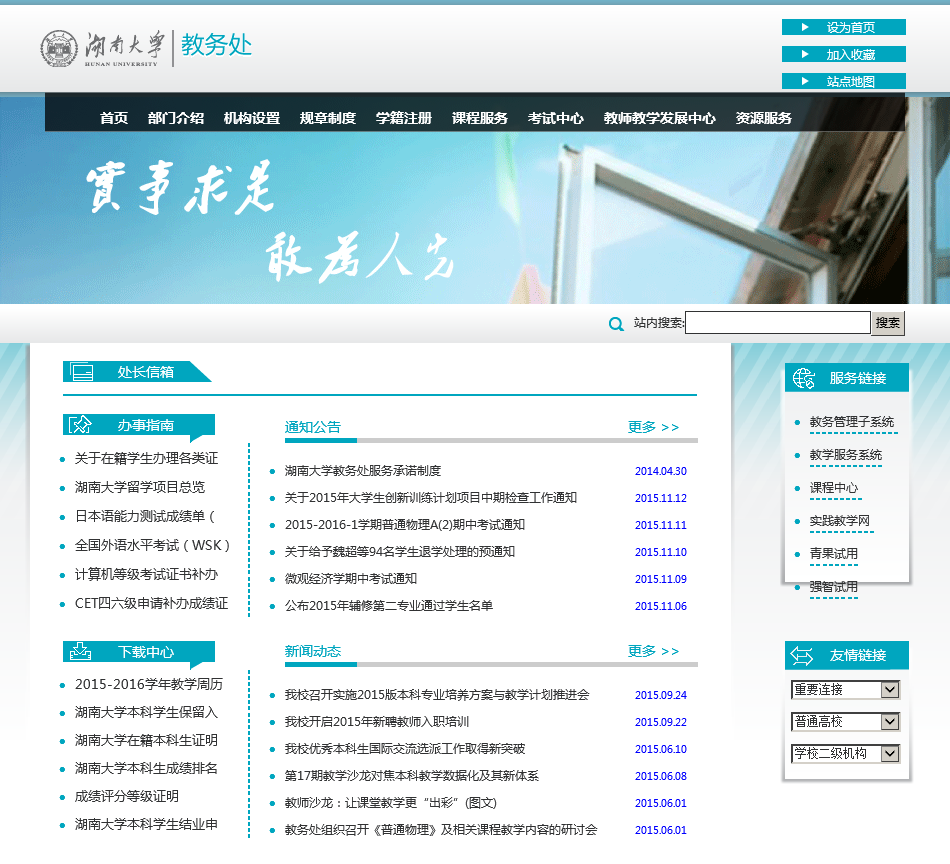
Task: Open the 普通高校 dropdown
Action: [x=845, y=722]
